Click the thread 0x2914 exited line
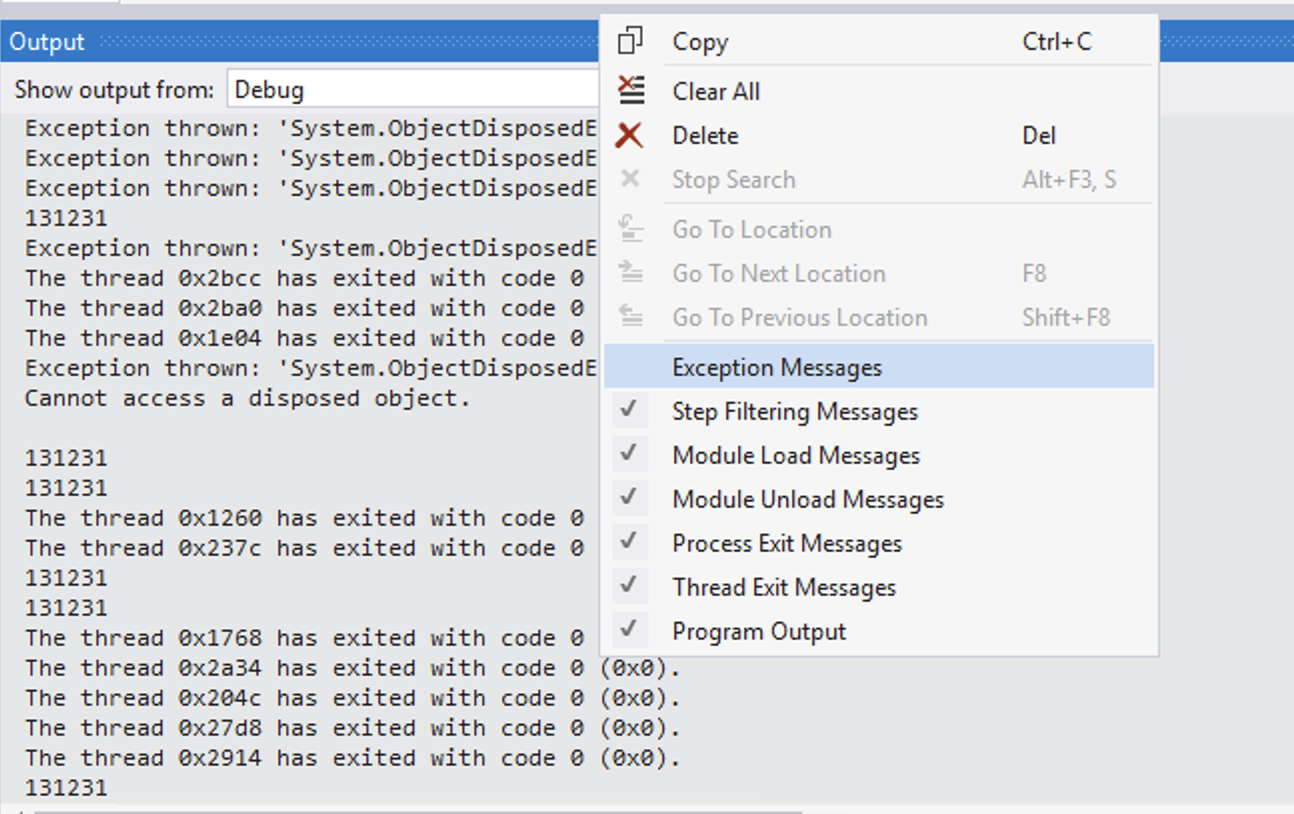Viewport: 1294px width, 814px height. pos(352,758)
